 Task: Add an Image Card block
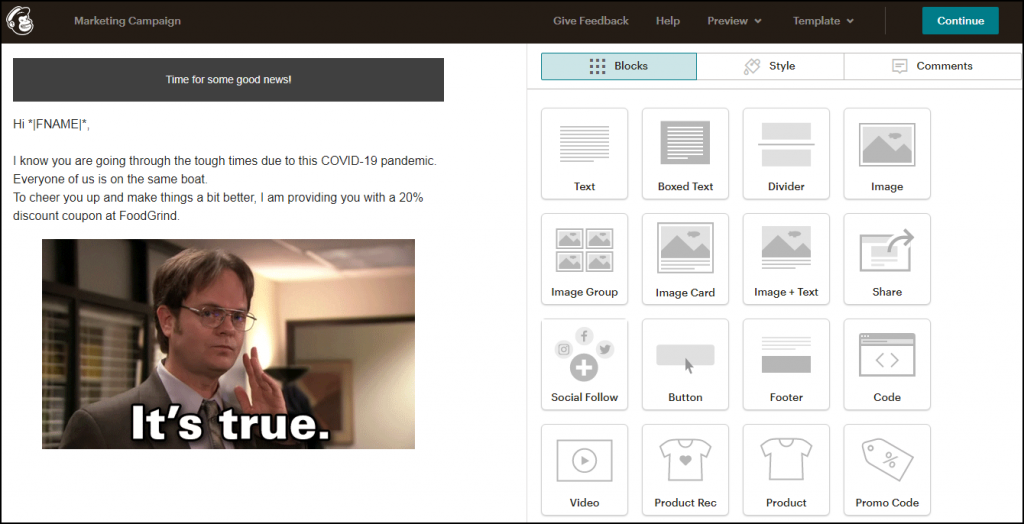[685, 259]
